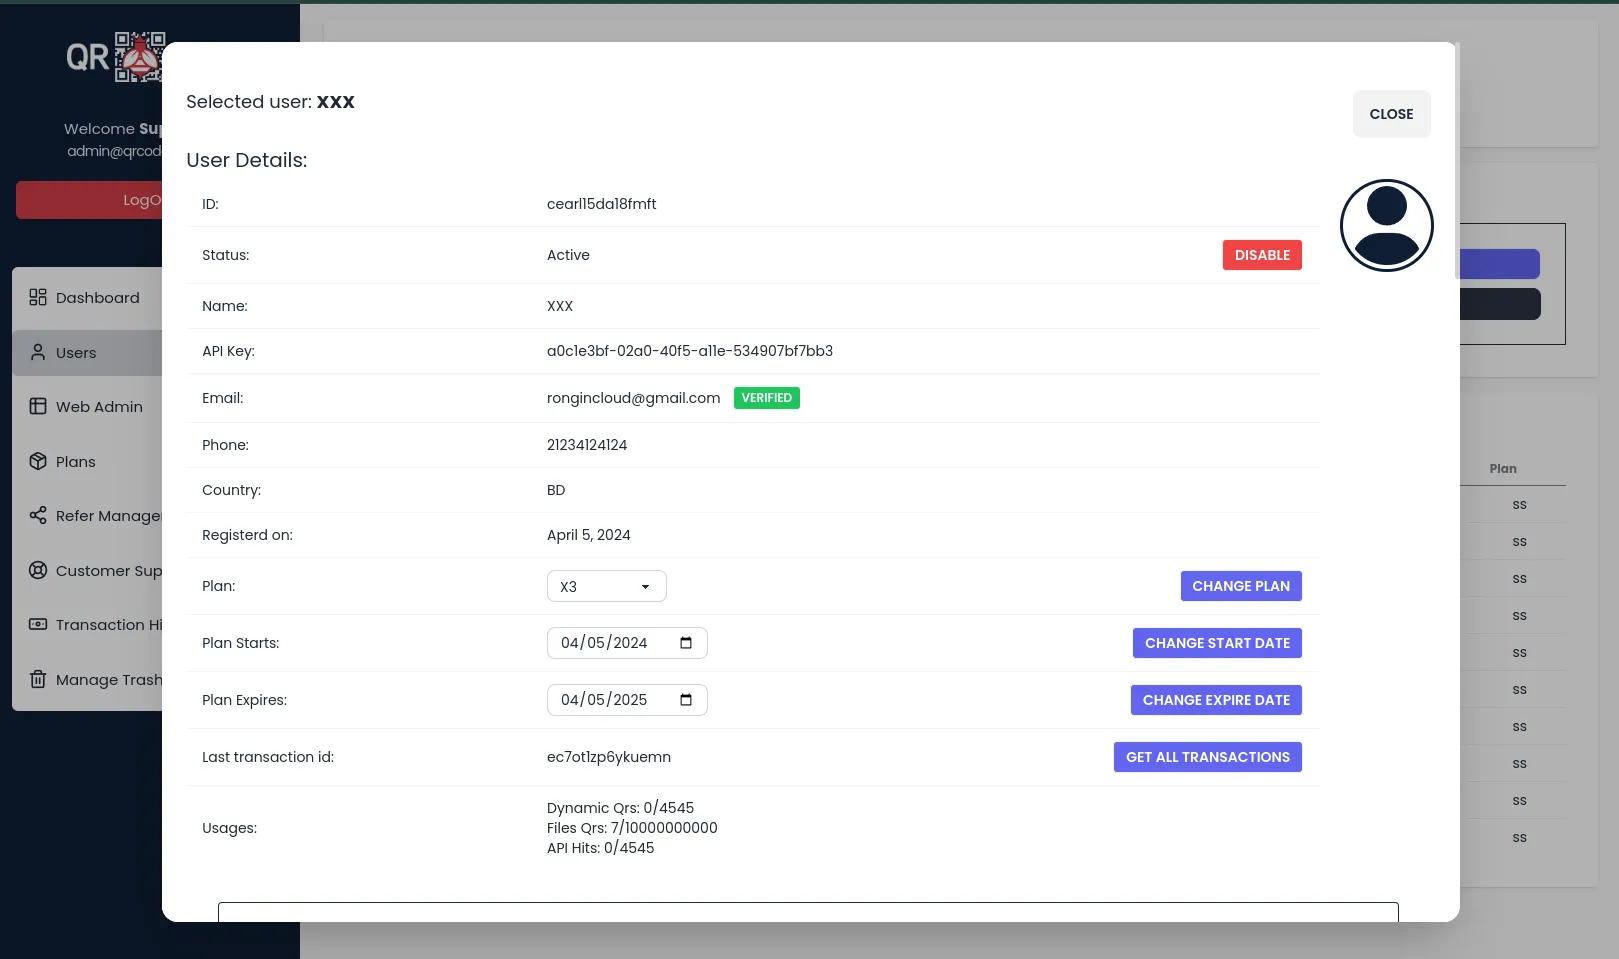
Task: Open the Plans menu item text
Action: coord(76,461)
